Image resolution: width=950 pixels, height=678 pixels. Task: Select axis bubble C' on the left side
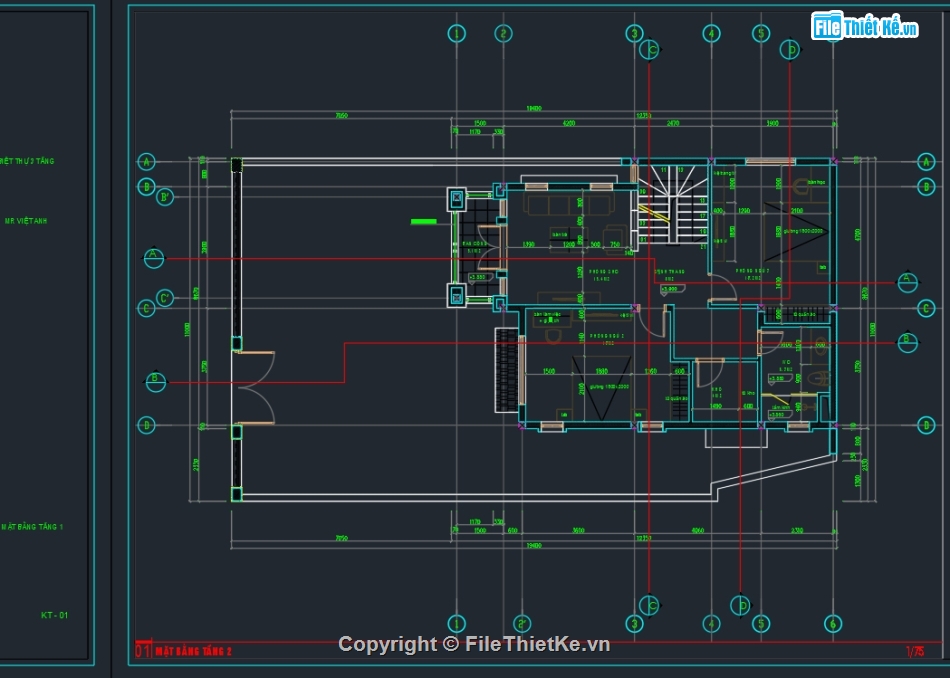tap(166, 298)
